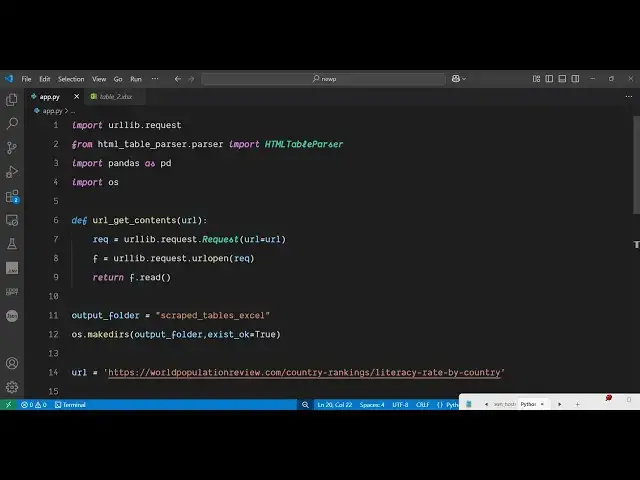Click the overlay panel's square icon

tap(629, 400)
